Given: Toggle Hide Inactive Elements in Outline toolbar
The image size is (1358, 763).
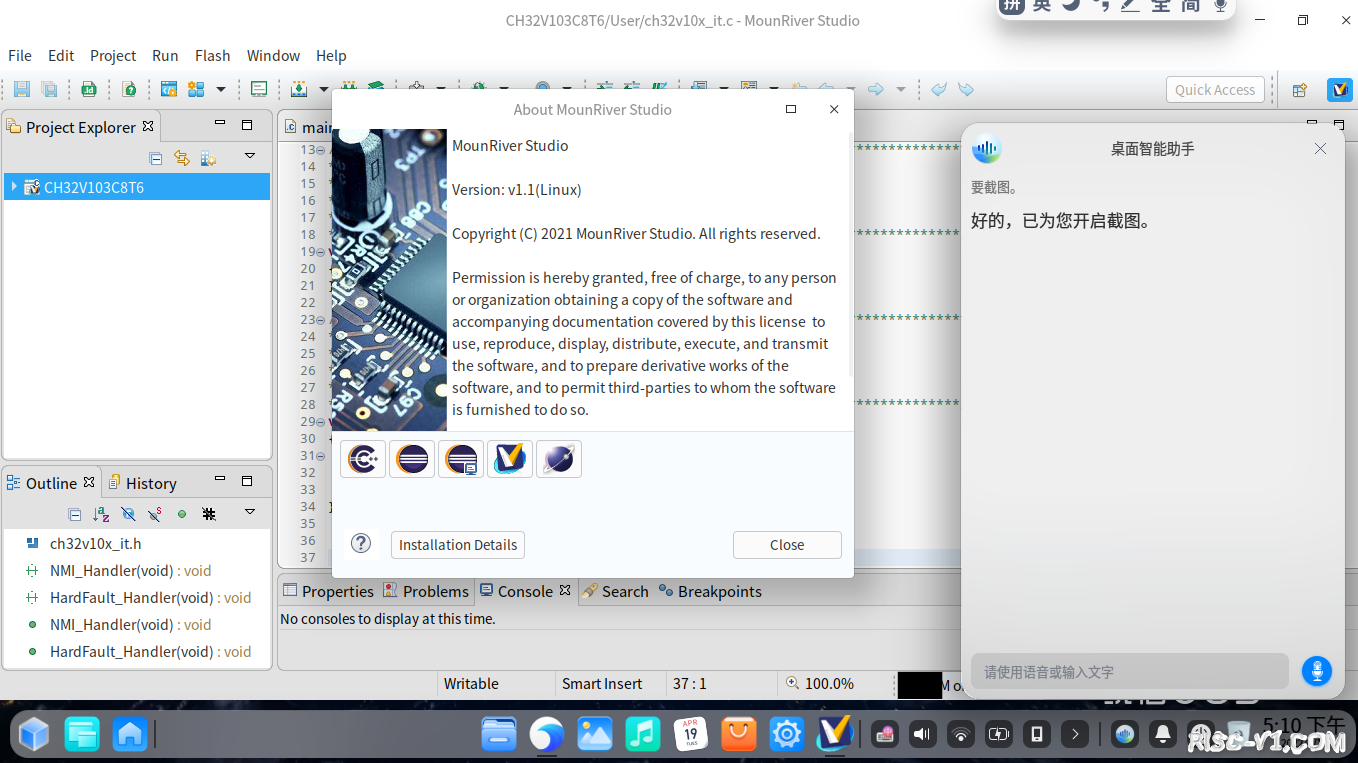Looking at the screenshot, I should (209, 514).
